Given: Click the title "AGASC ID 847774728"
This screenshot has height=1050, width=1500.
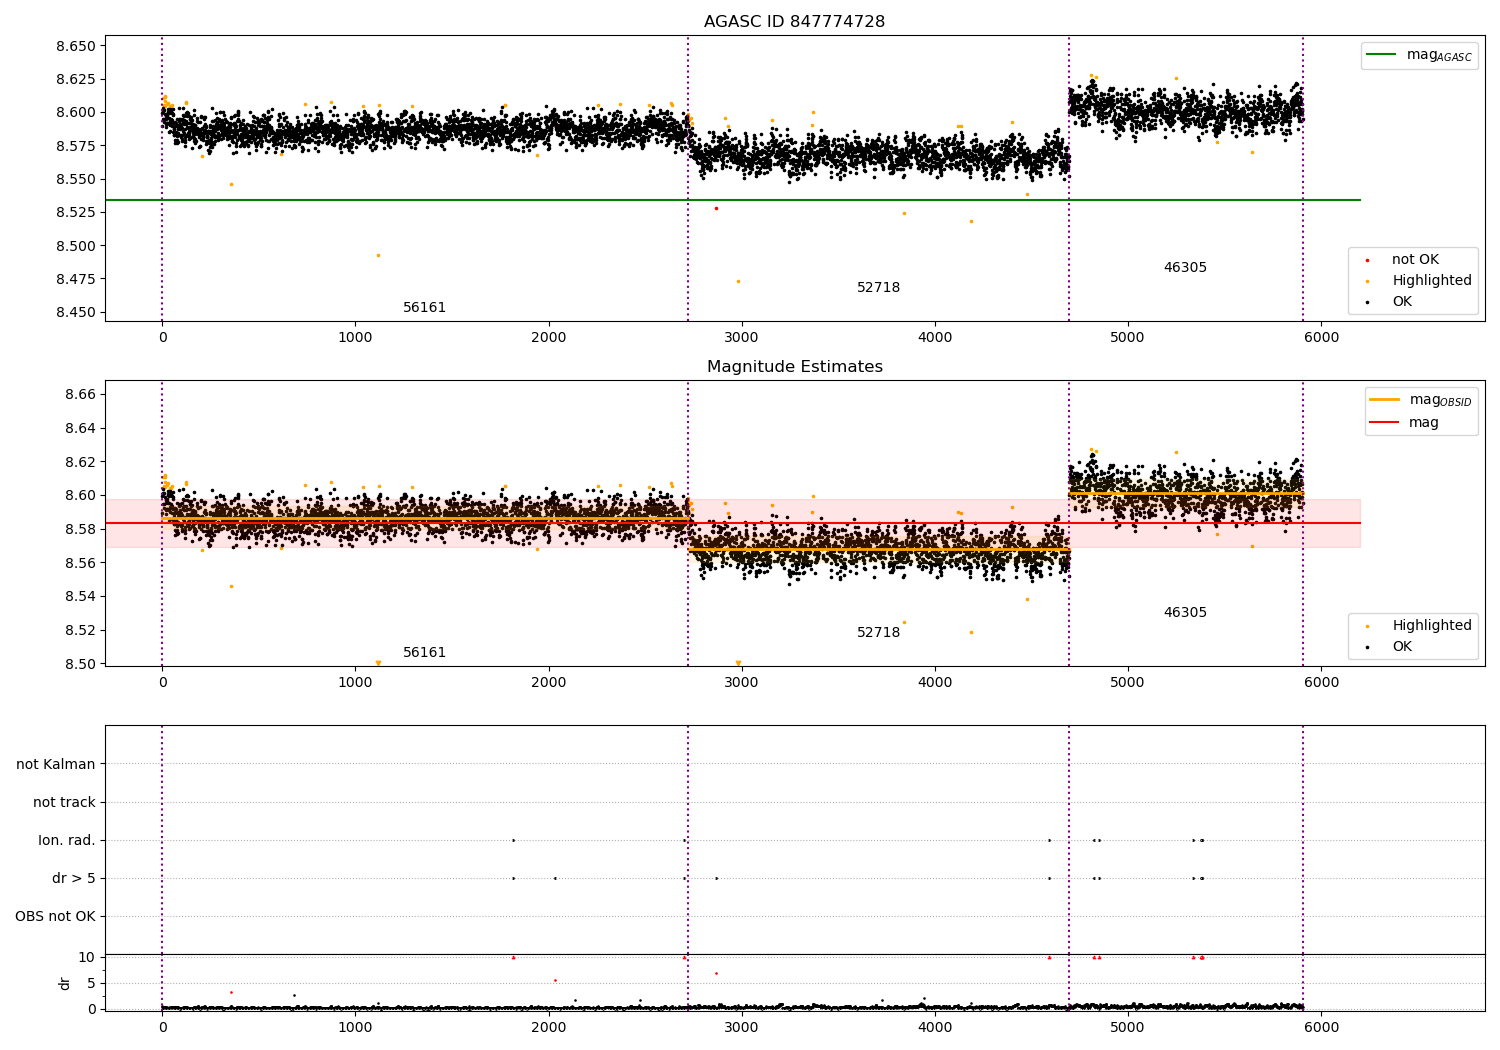Looking at the screenshot, I should coord(794,22).
